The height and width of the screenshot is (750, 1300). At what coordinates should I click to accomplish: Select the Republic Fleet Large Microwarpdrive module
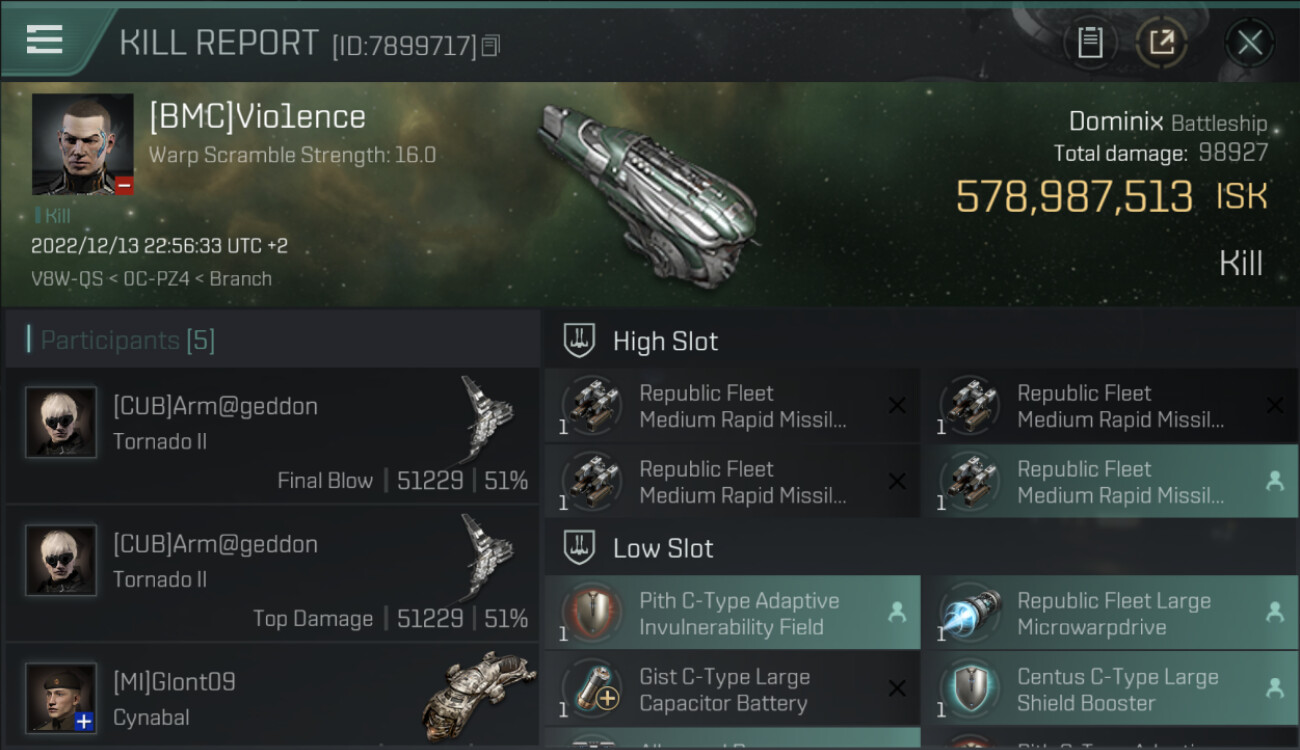1110,613
